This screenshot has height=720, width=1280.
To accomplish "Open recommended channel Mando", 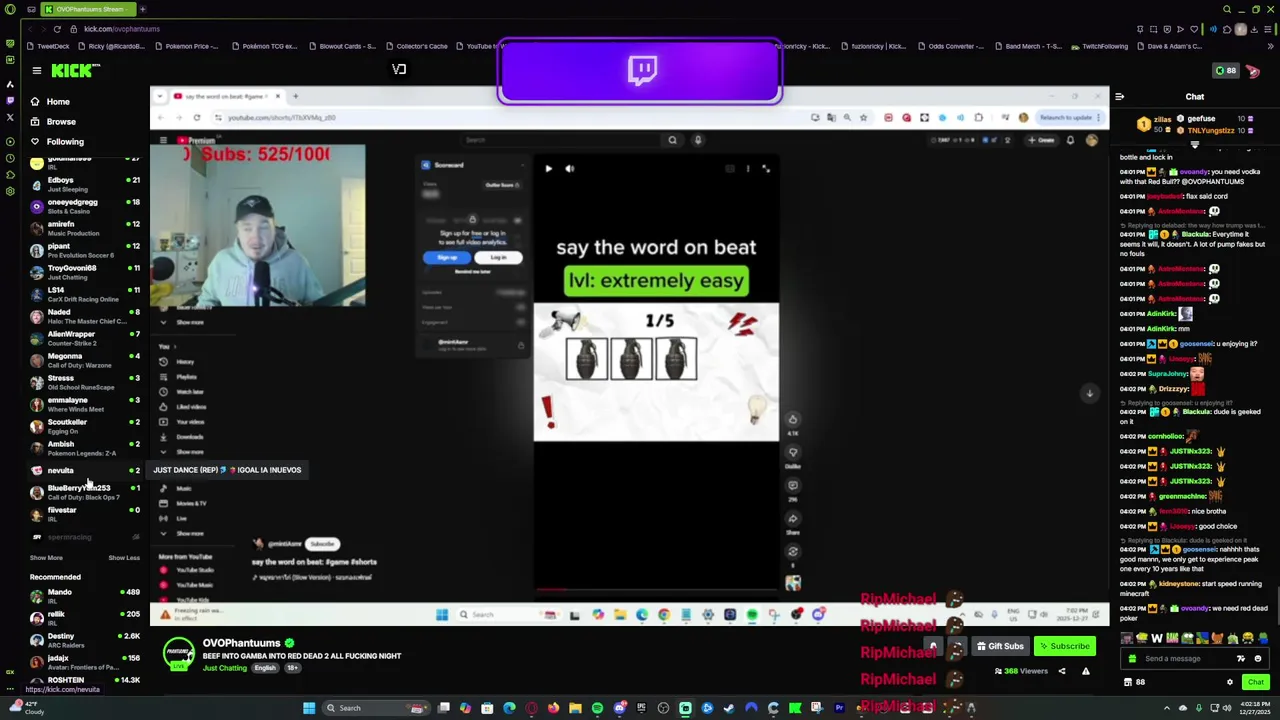I will tap(85, 596).
